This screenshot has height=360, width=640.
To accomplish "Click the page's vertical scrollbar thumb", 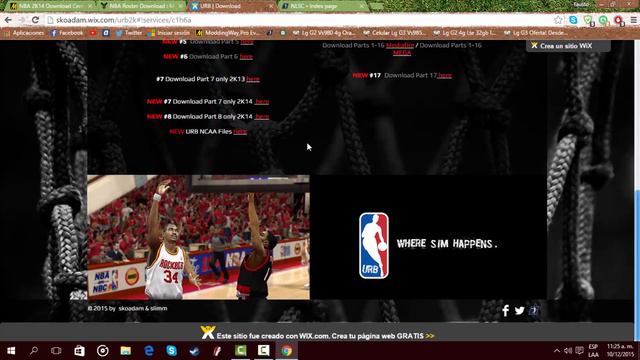I will [x=637, y=265].
